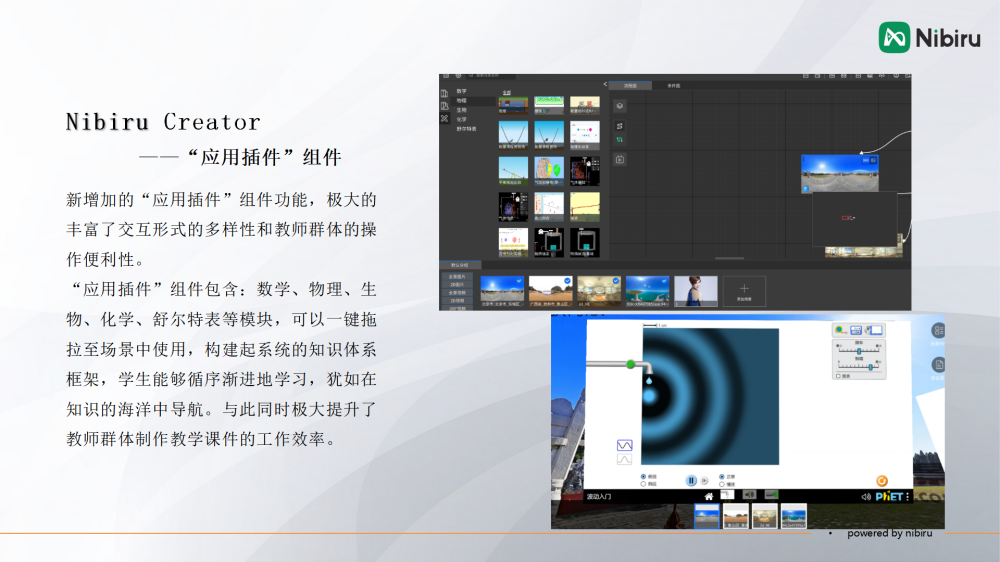Choose the 物理 physics category
The width and height of the screenshot is (1000, 562).
462,101
